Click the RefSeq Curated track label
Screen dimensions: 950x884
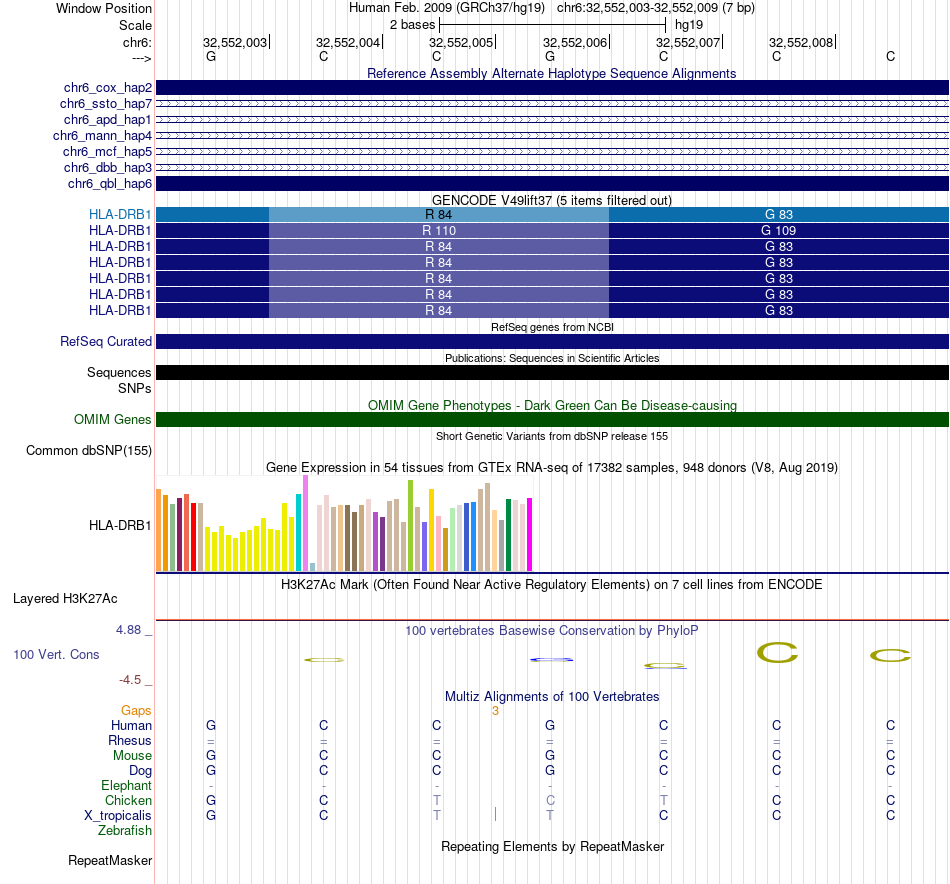coord(106,342)
